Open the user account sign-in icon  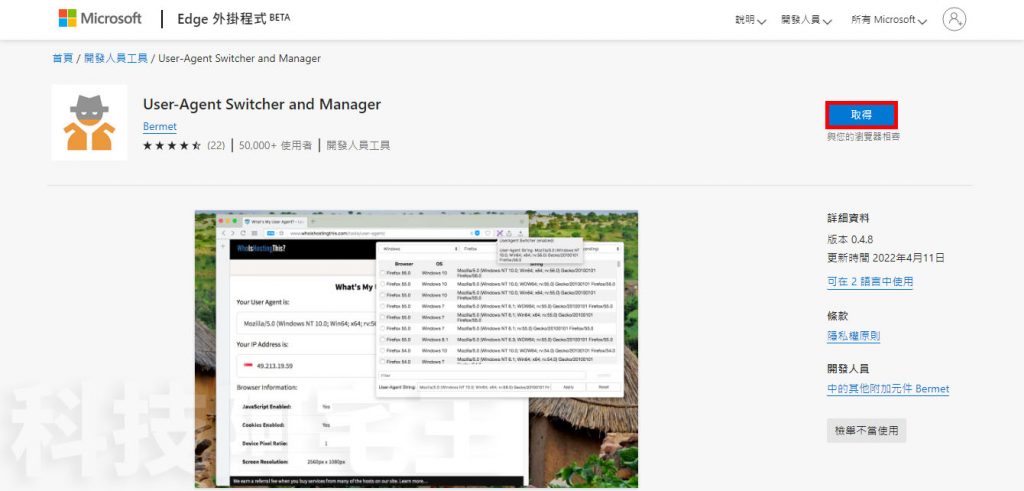point(954,19)
